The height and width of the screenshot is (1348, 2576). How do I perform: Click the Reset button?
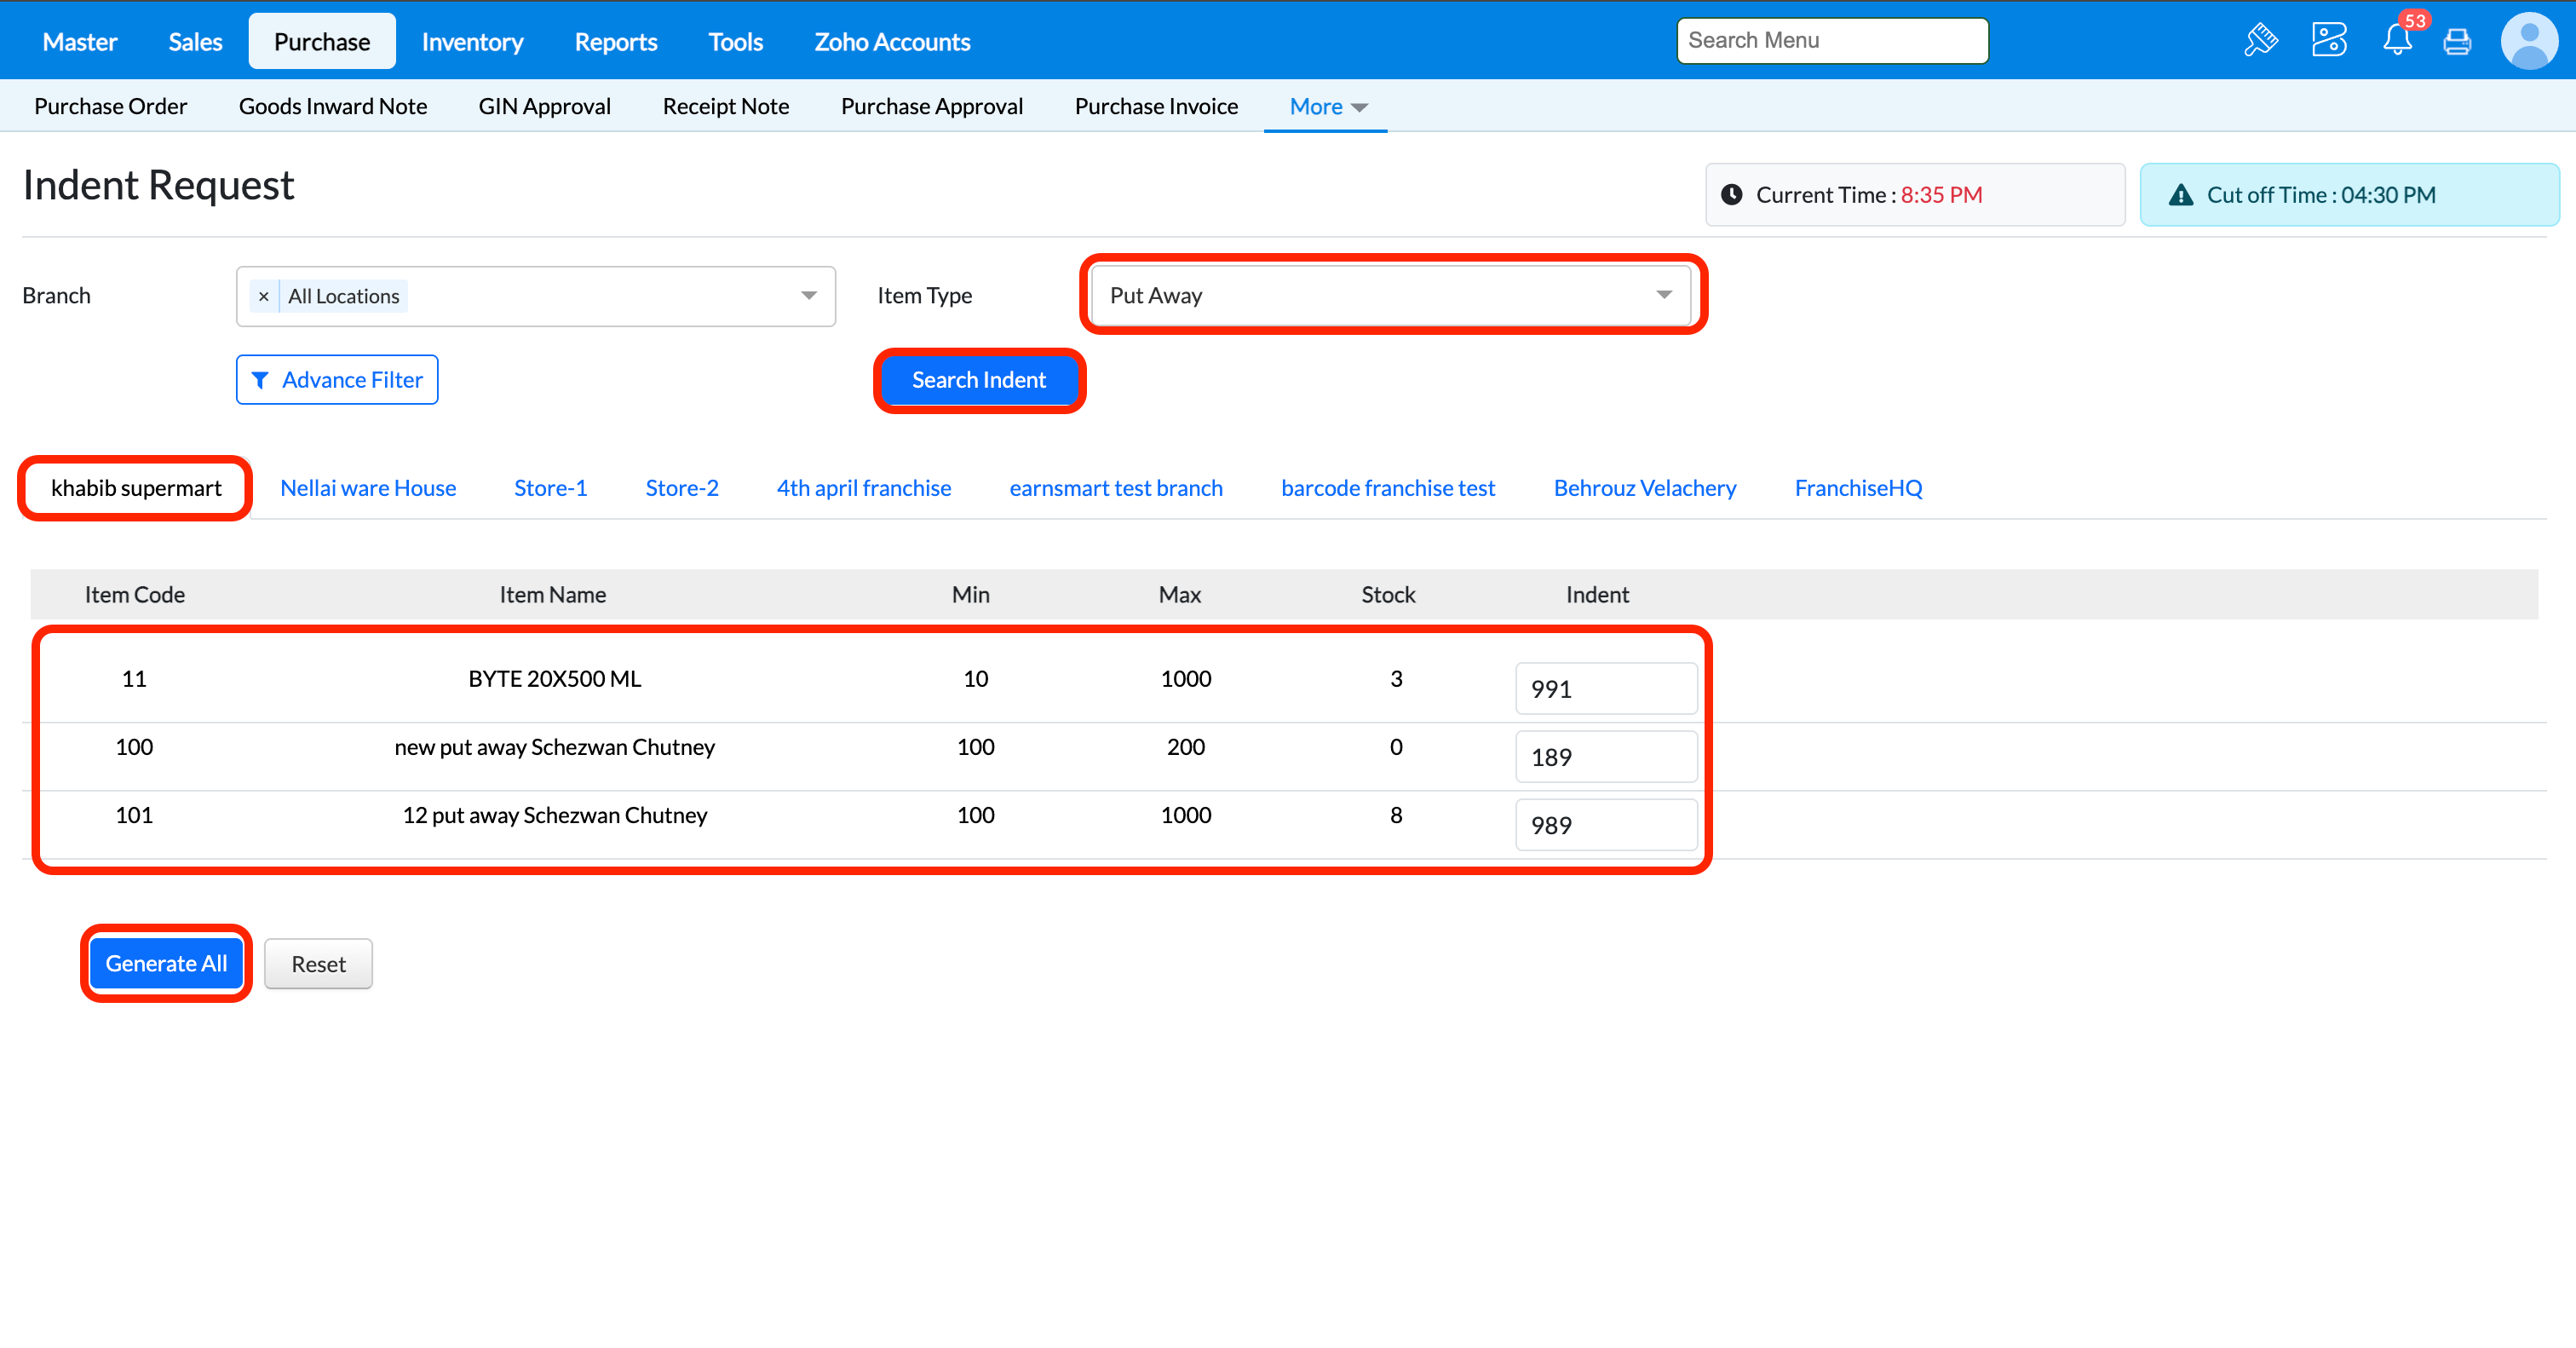(x=318, y=964)
